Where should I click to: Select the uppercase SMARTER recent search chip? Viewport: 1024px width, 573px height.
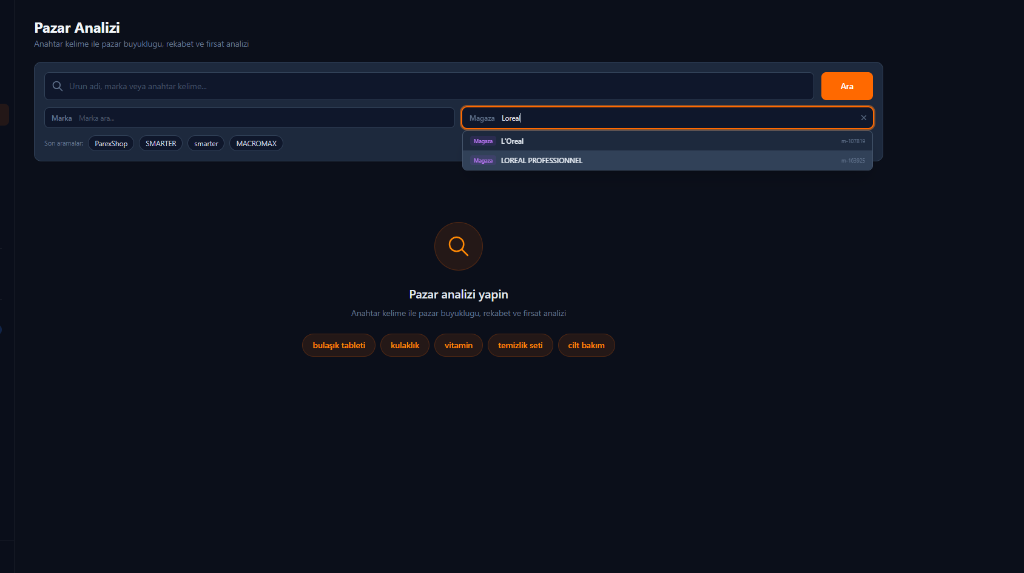[160, 144]
